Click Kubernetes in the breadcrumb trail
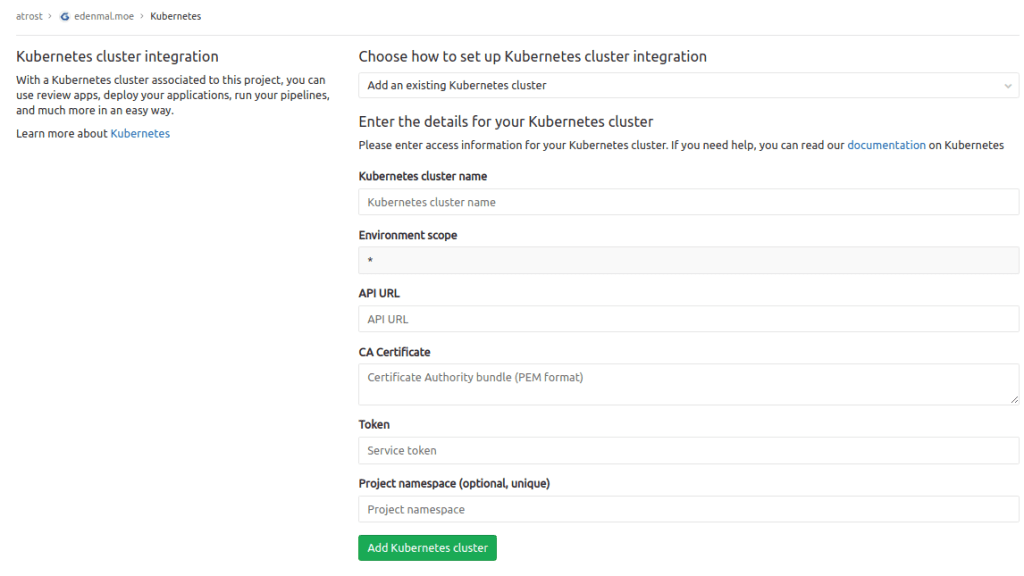This screenshot has height=576, width=1024. 176,16
